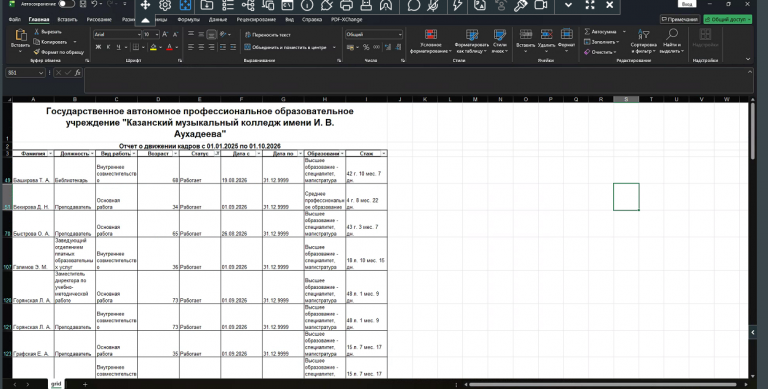This screenshot has width=768, height=389.
Task: Open overlay toolbar settings gear
Action: pyautogui.click(x=165, y=5)
